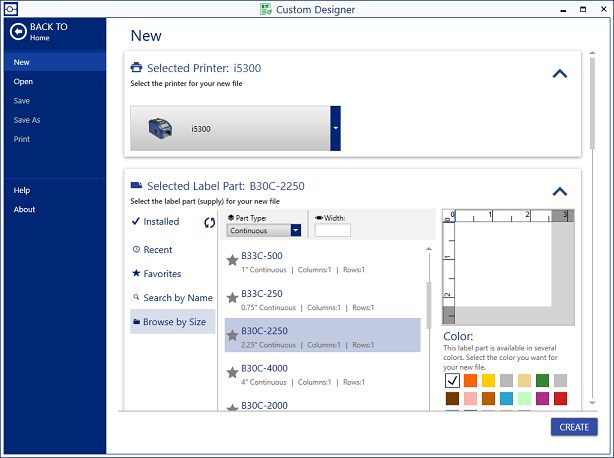Pick the red color swatch
Screen dimensions: 614x458
(560, 398)
